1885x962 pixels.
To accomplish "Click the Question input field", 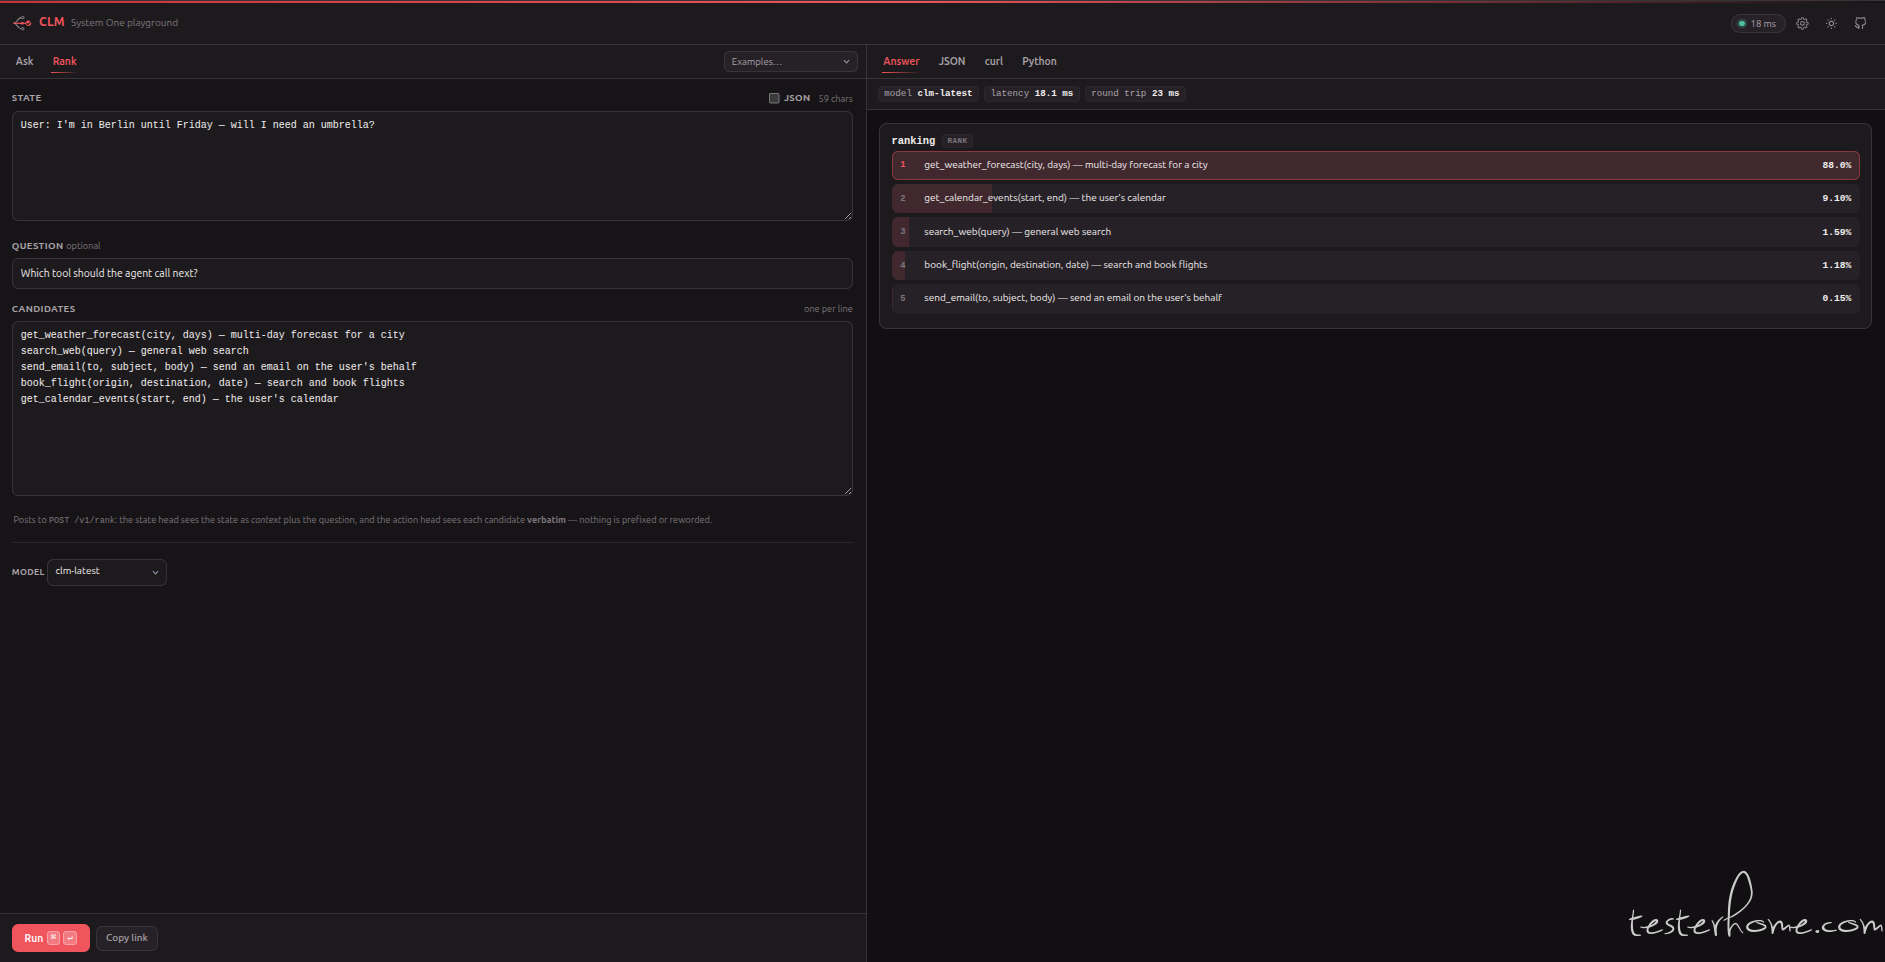I will point(432,273).
